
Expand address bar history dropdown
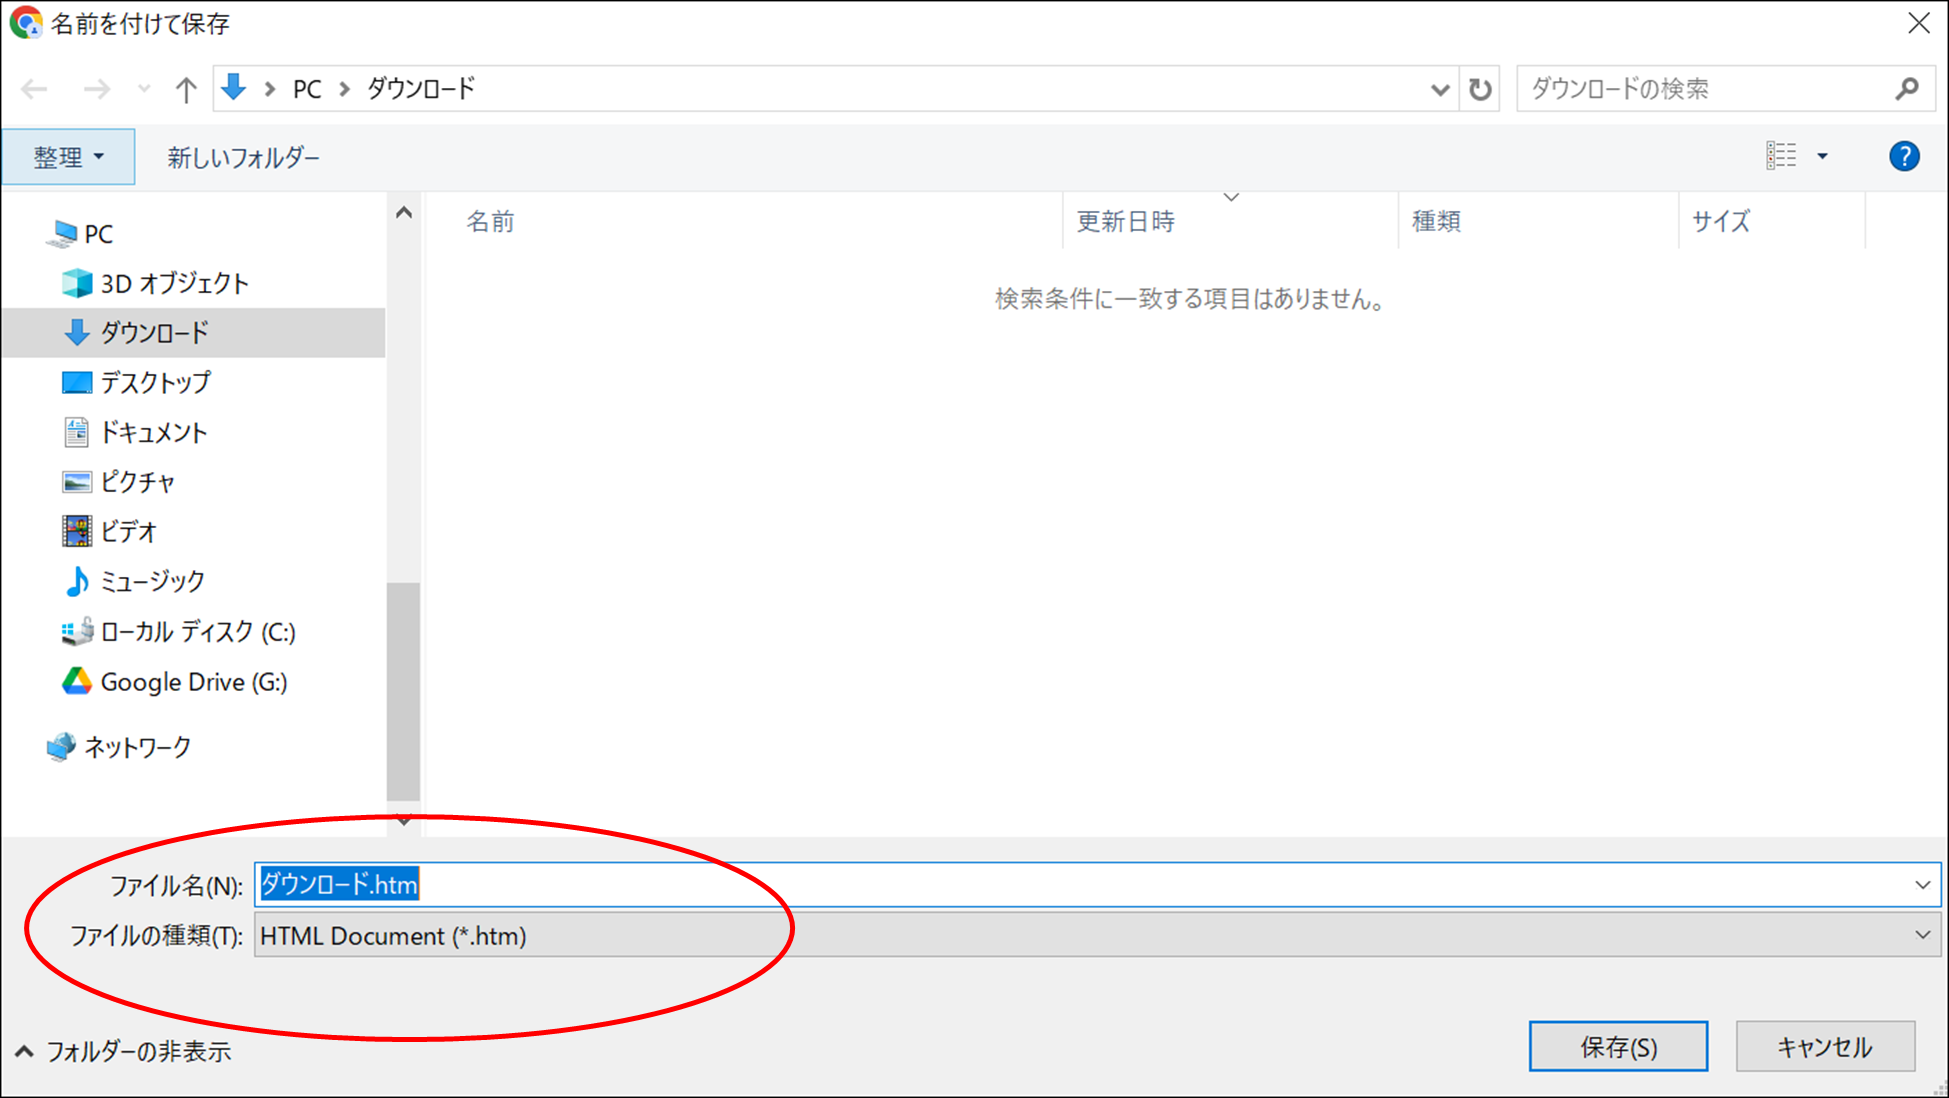tap(1440, 89)
